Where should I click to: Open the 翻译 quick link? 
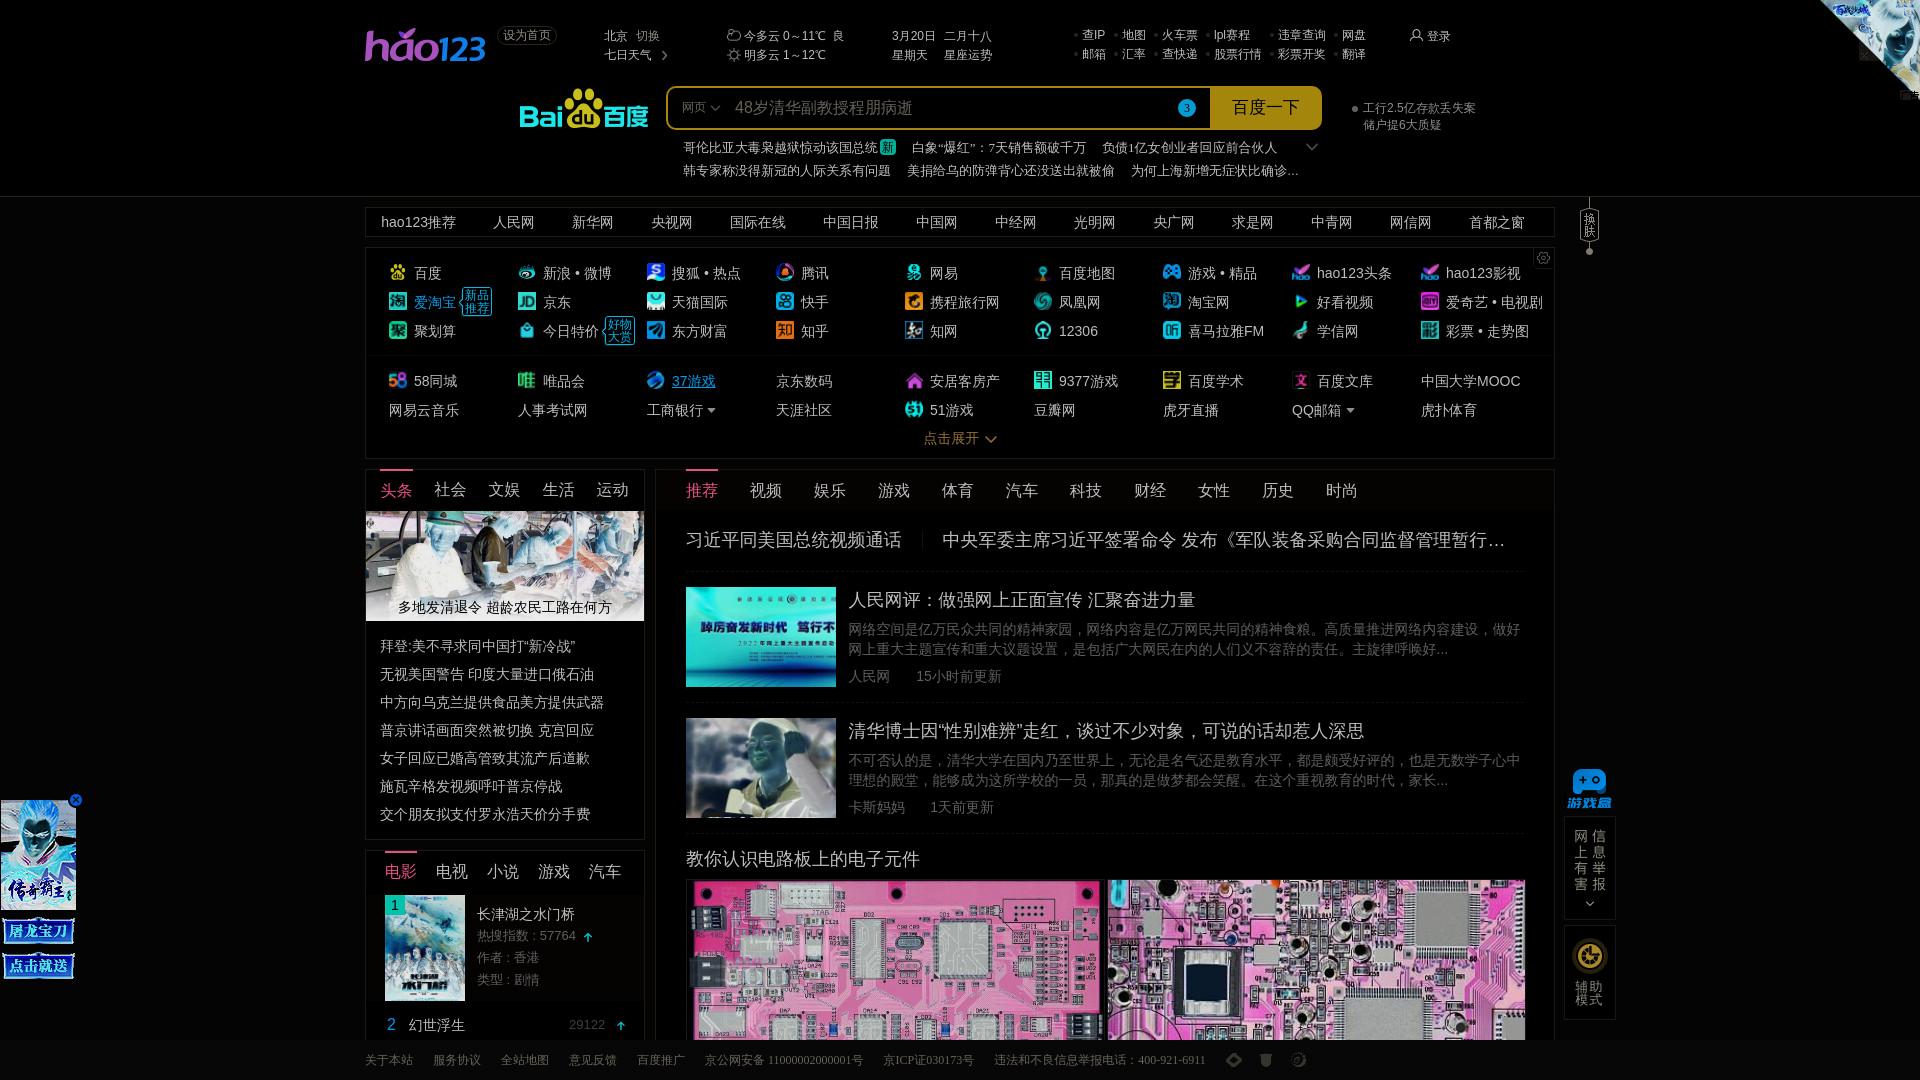click(x=1353, y=54)
